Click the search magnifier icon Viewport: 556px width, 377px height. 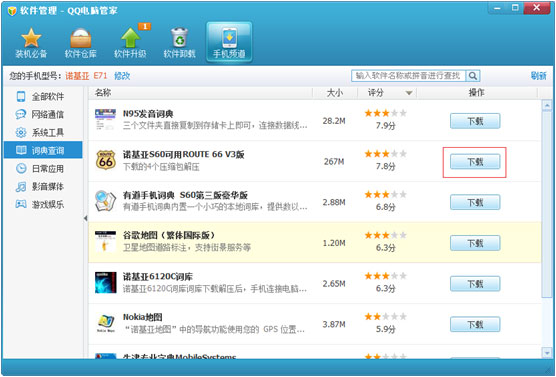472,76
